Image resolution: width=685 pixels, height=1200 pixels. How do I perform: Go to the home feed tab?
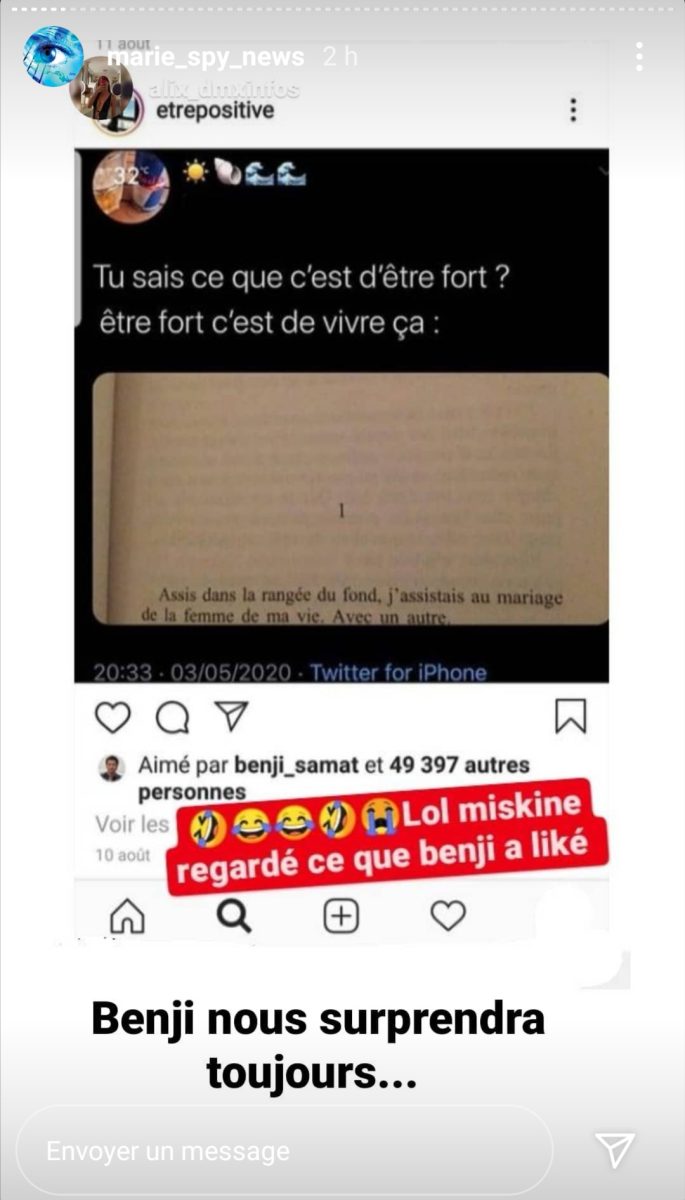click(127, 916)
